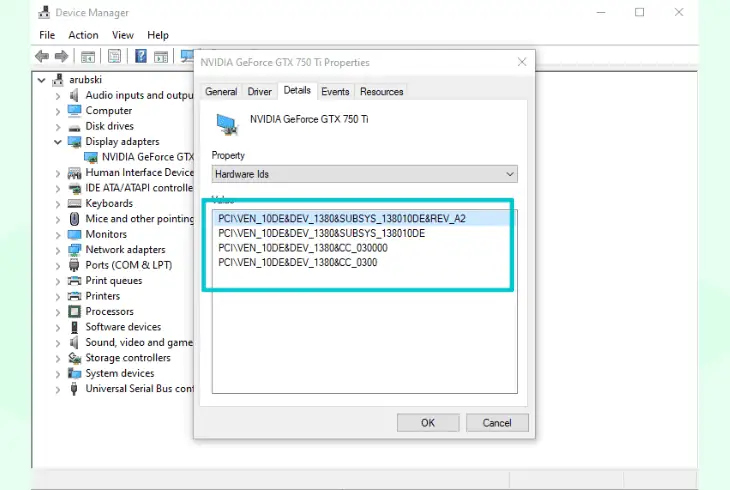Click the Back arrow toolbar icon
730x490 pixels.
[x=42, y=57]
